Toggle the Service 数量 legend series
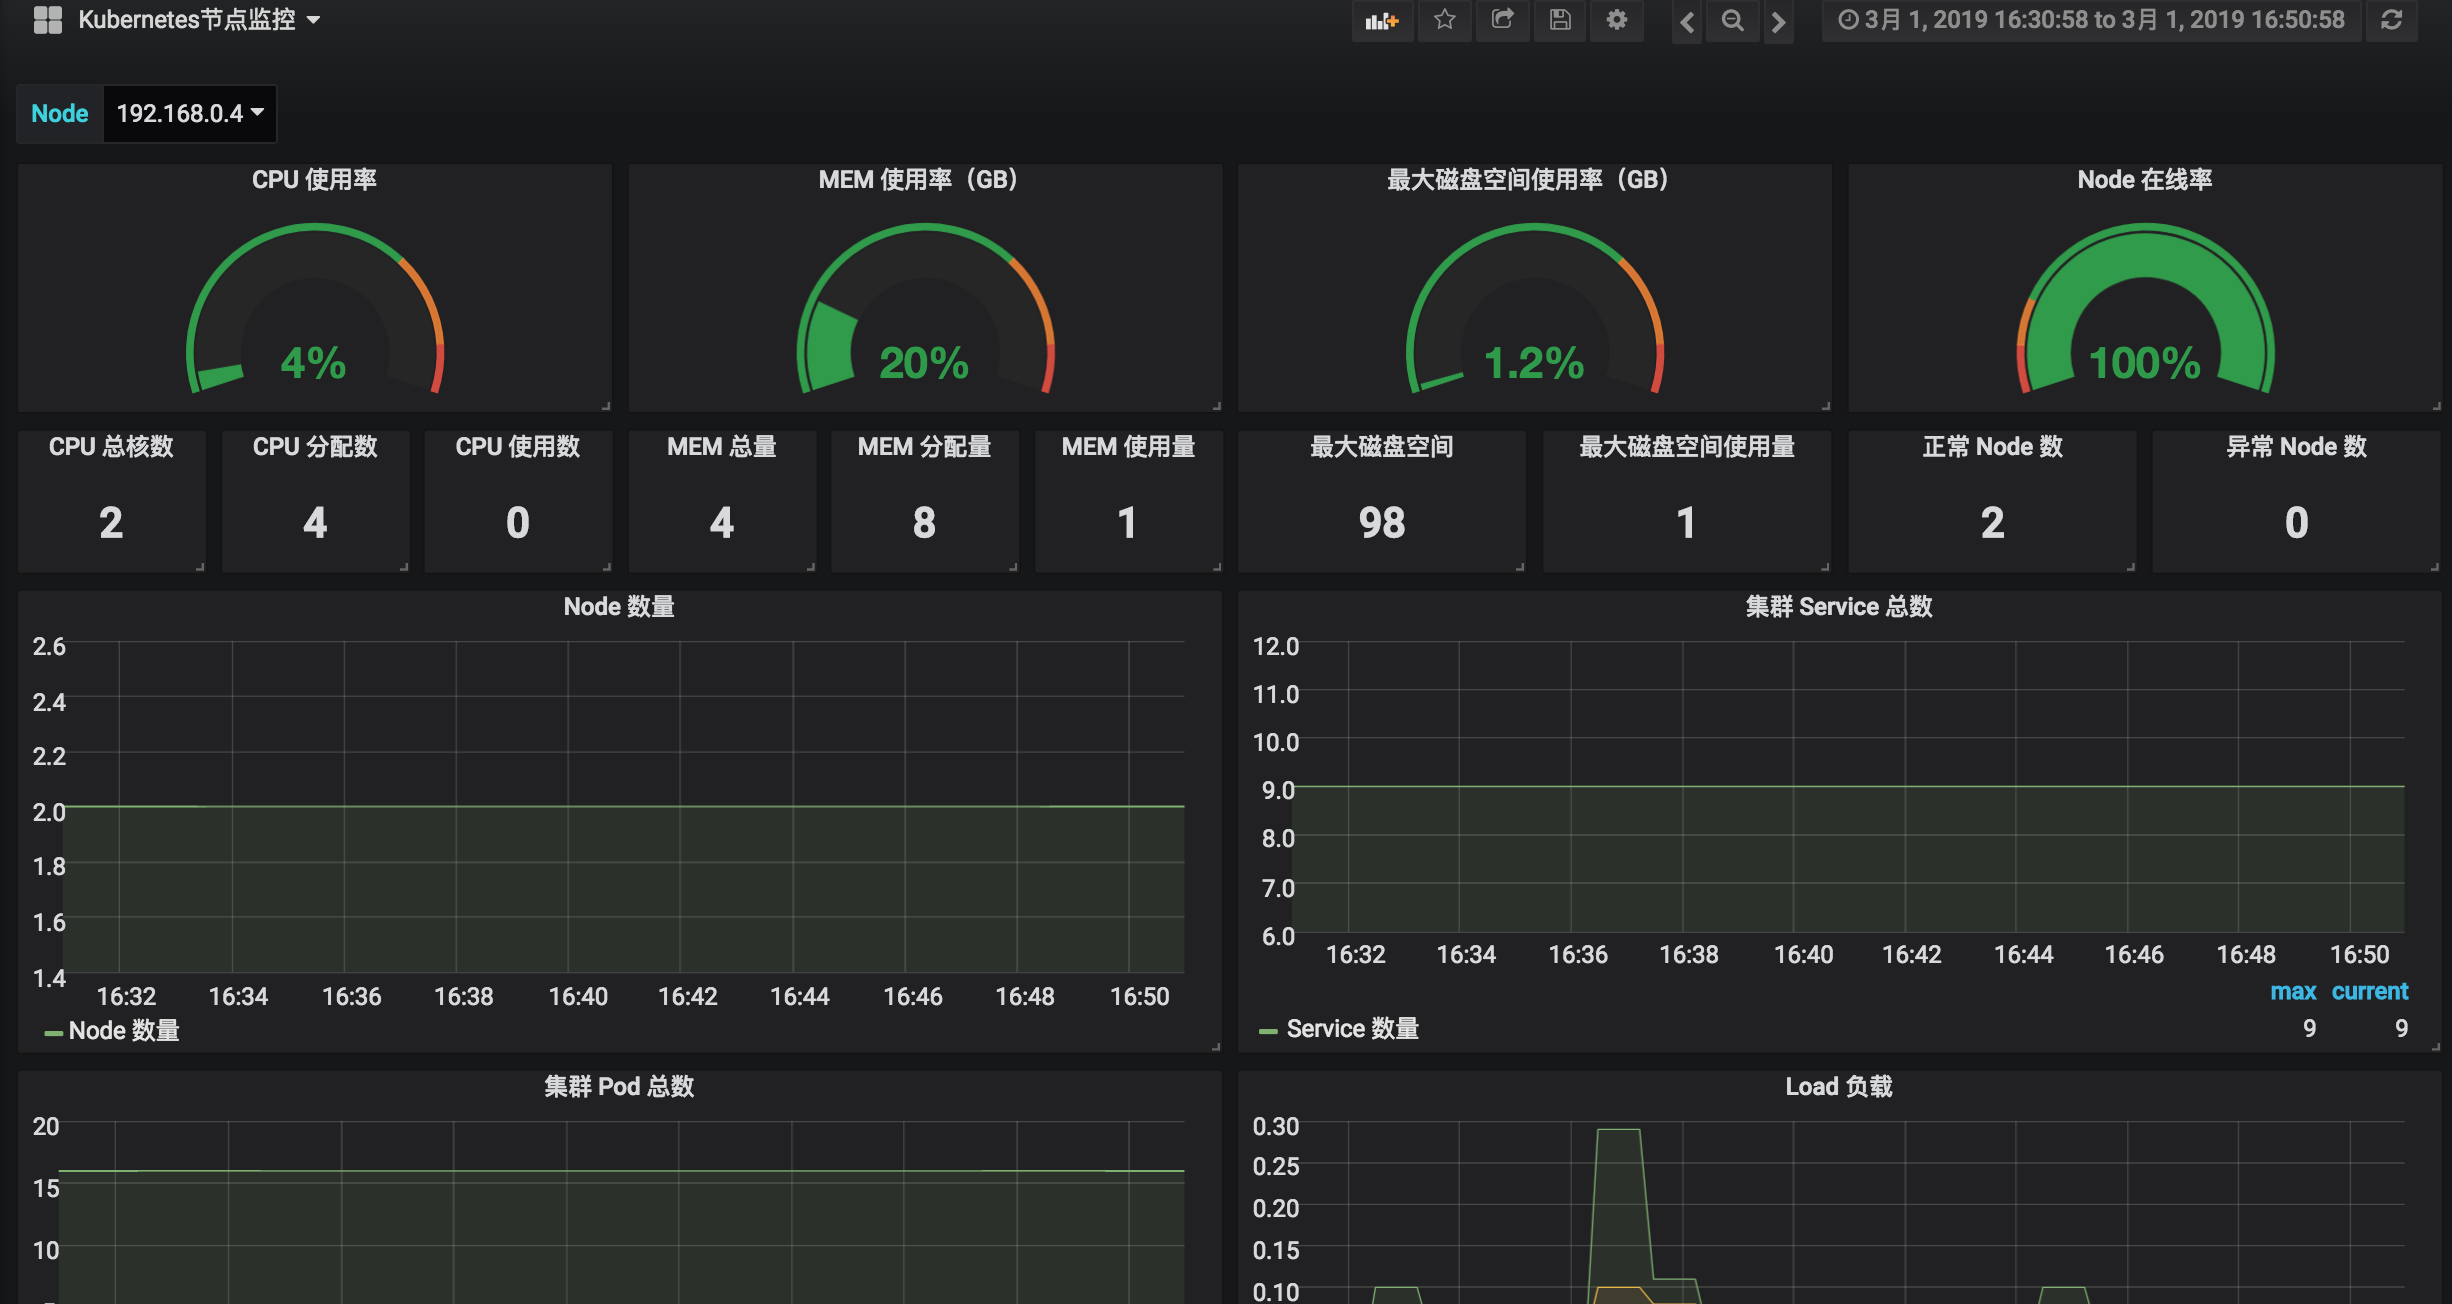This screenshot has height=1304, width=2452. pos(1353,1029)
